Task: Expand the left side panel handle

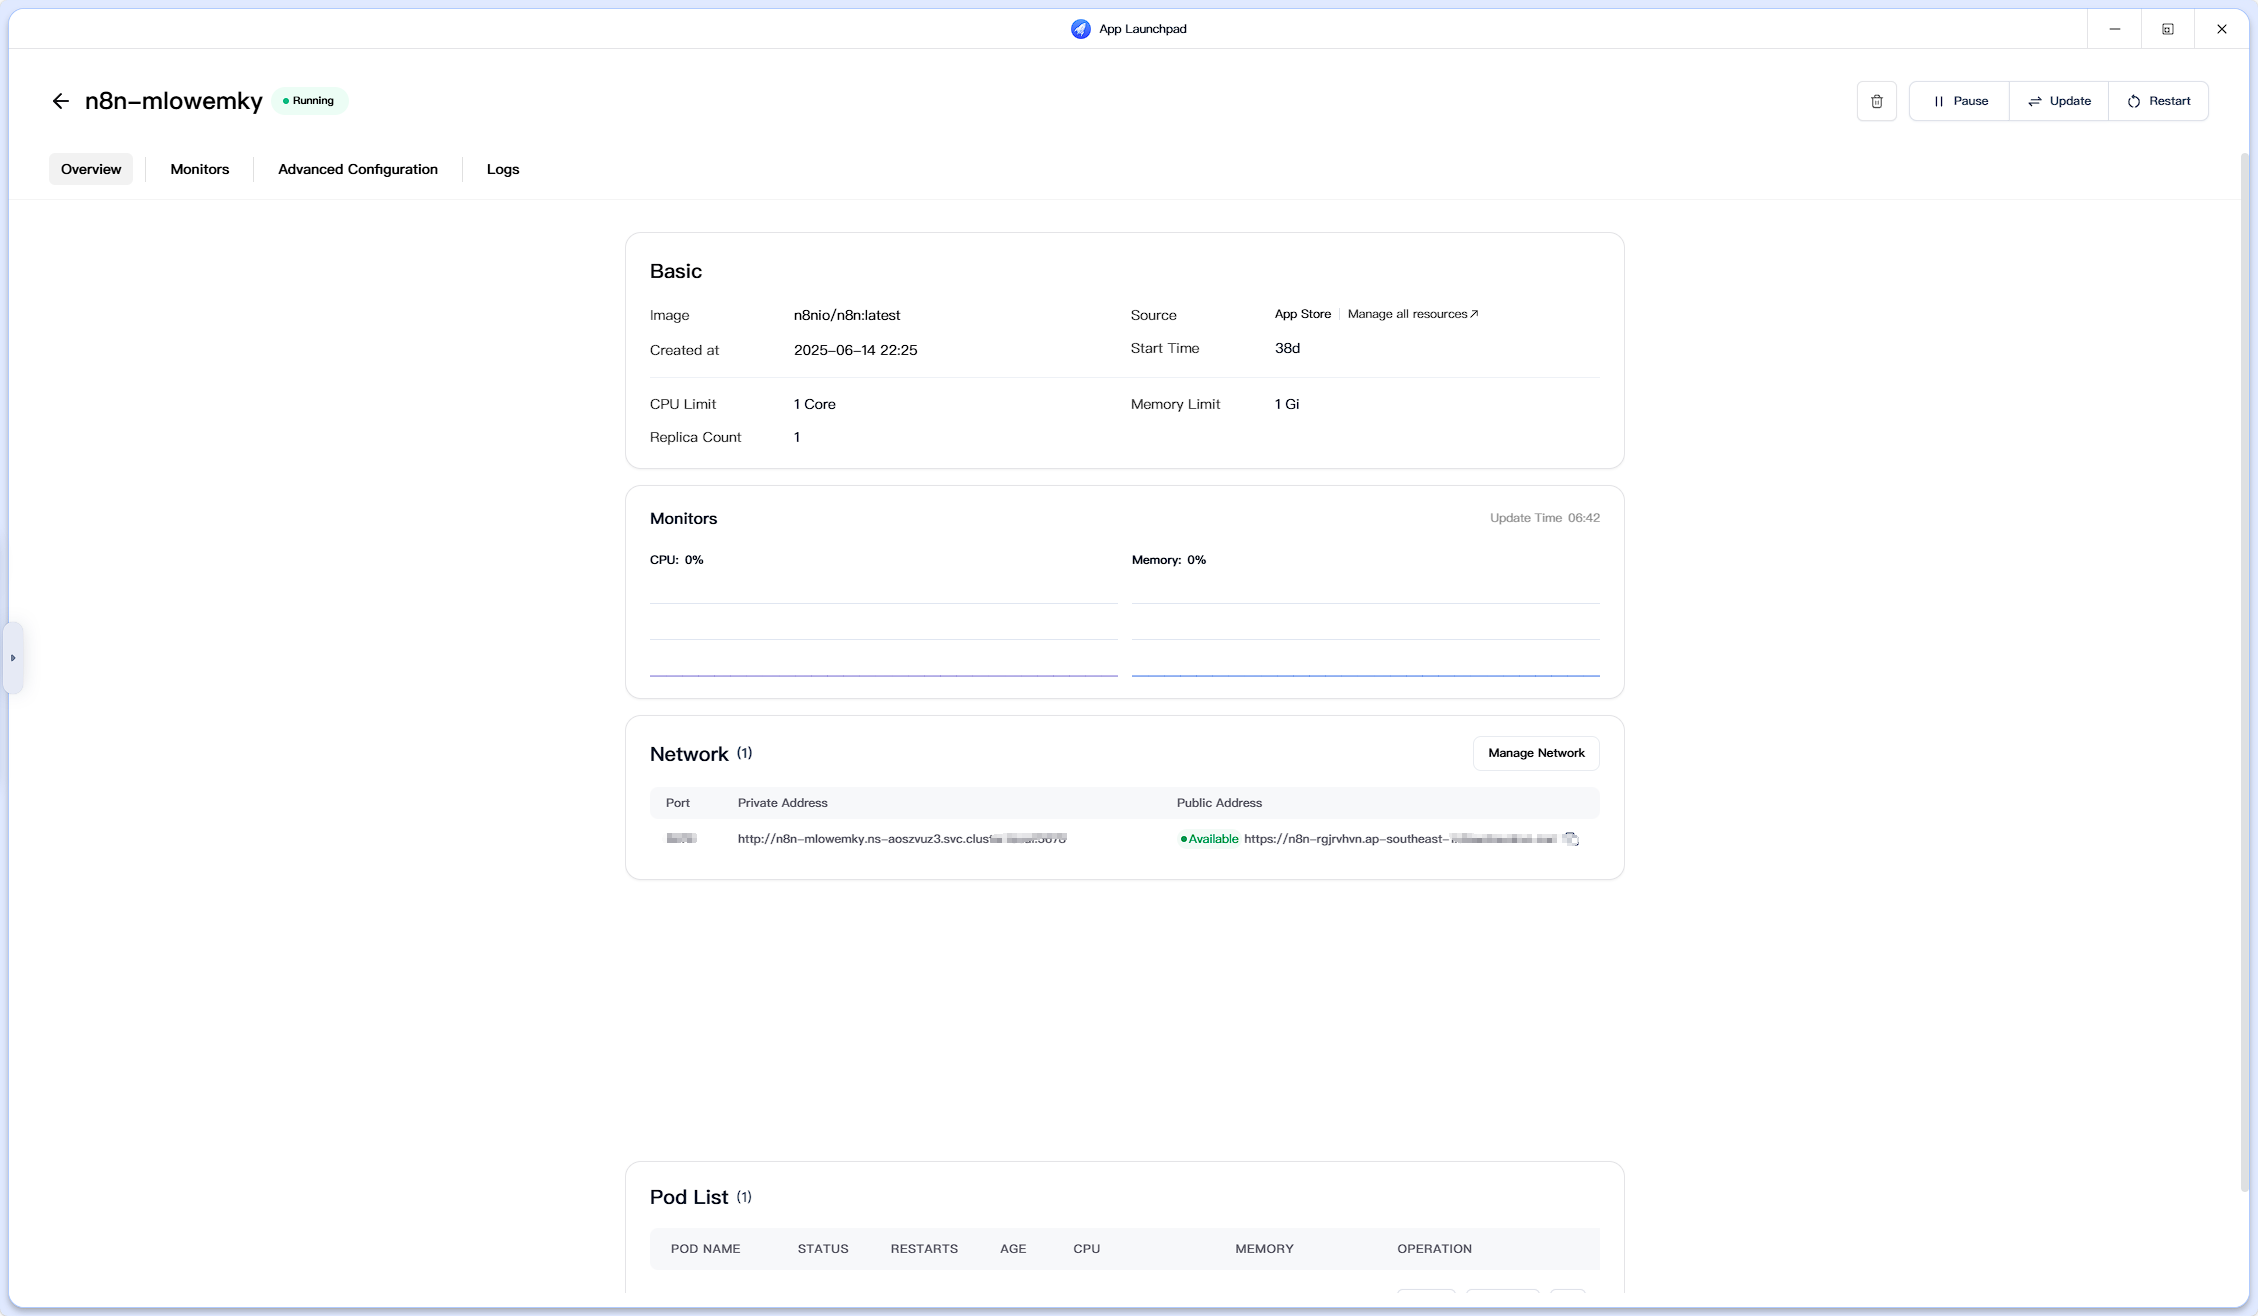Action: tap(13, 658)
